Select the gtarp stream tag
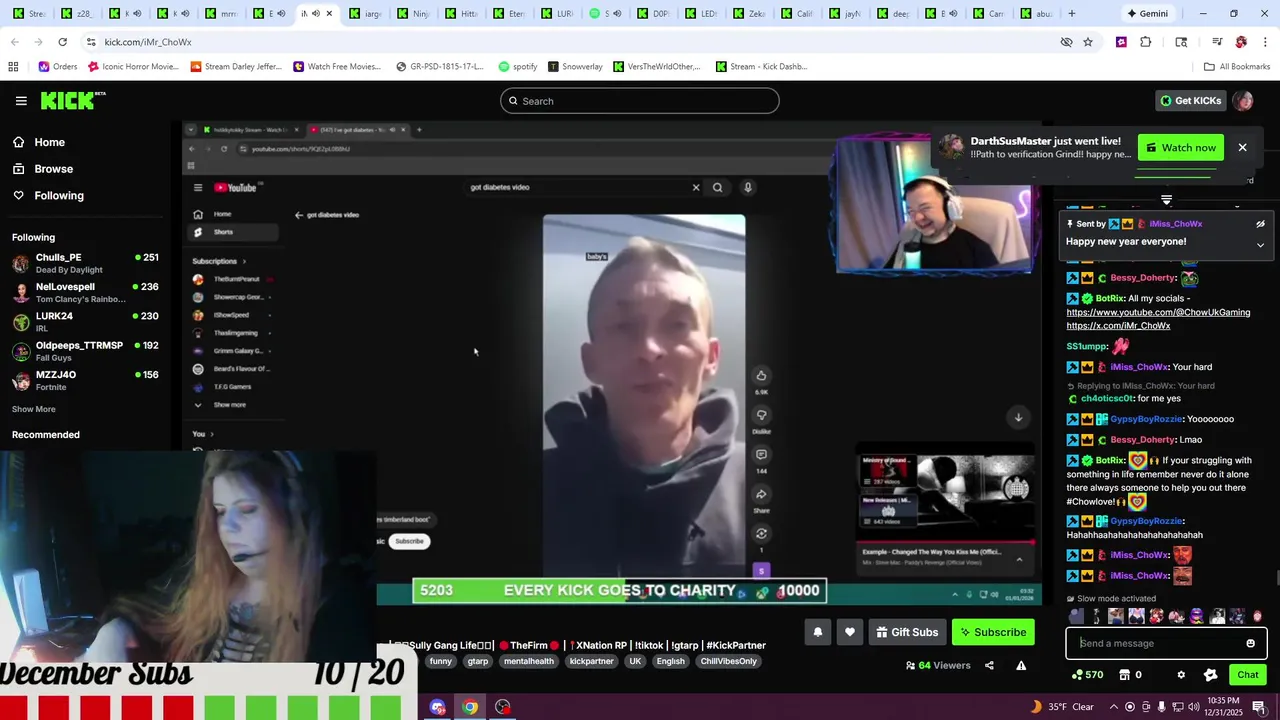The height and width of the screenshot is (720, 1280). coord(478,661)
